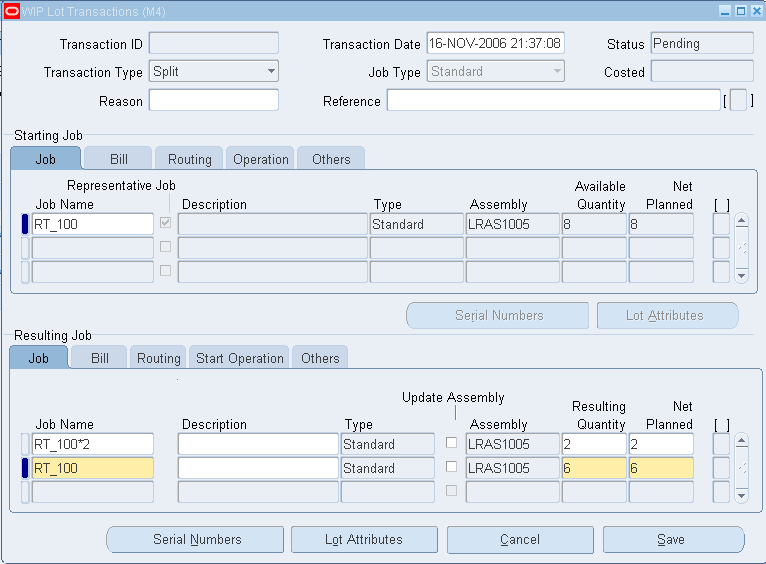Open flexfield for Starting Job RT_100 row
The width and height of the screenshot is (766, 564).
[721, 224]
